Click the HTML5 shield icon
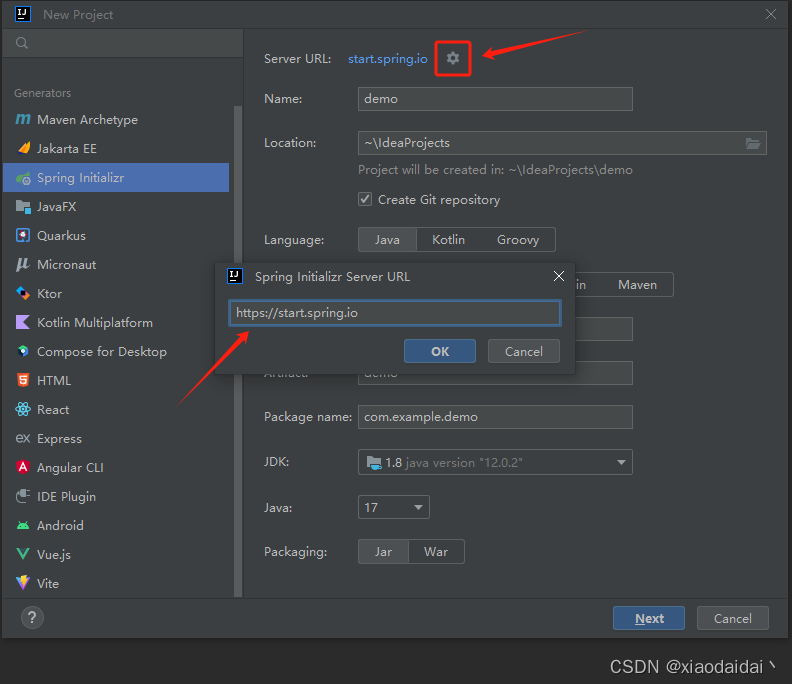 point(23,380)
